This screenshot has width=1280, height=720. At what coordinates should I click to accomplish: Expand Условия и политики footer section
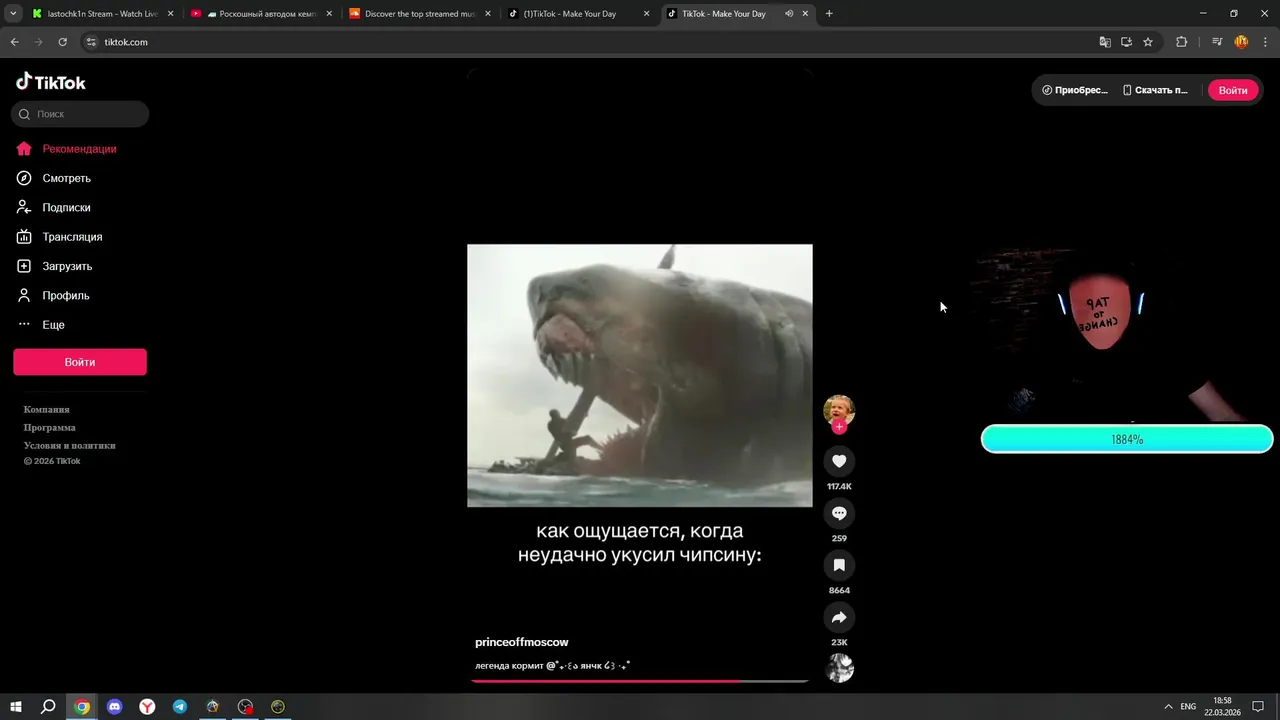pos(70,445)
